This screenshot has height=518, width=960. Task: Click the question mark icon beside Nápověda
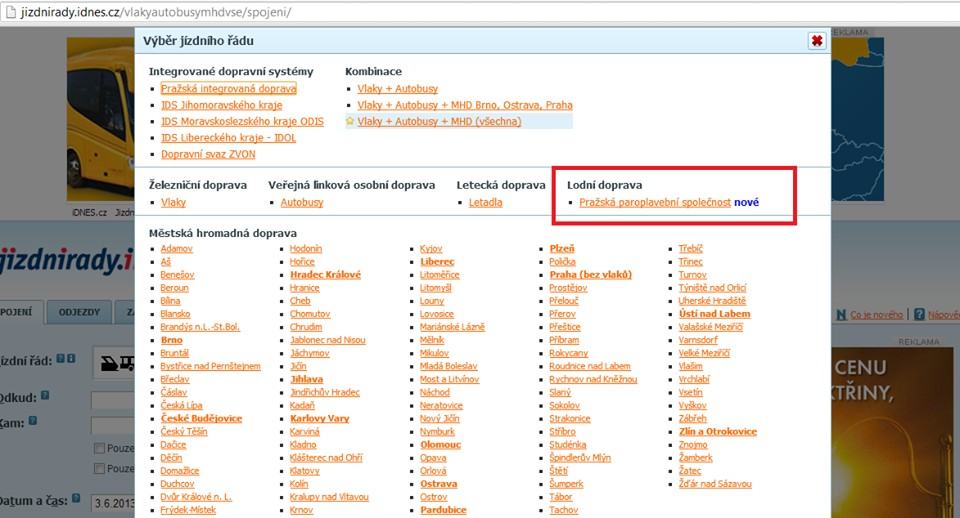(x=919, y=314)
